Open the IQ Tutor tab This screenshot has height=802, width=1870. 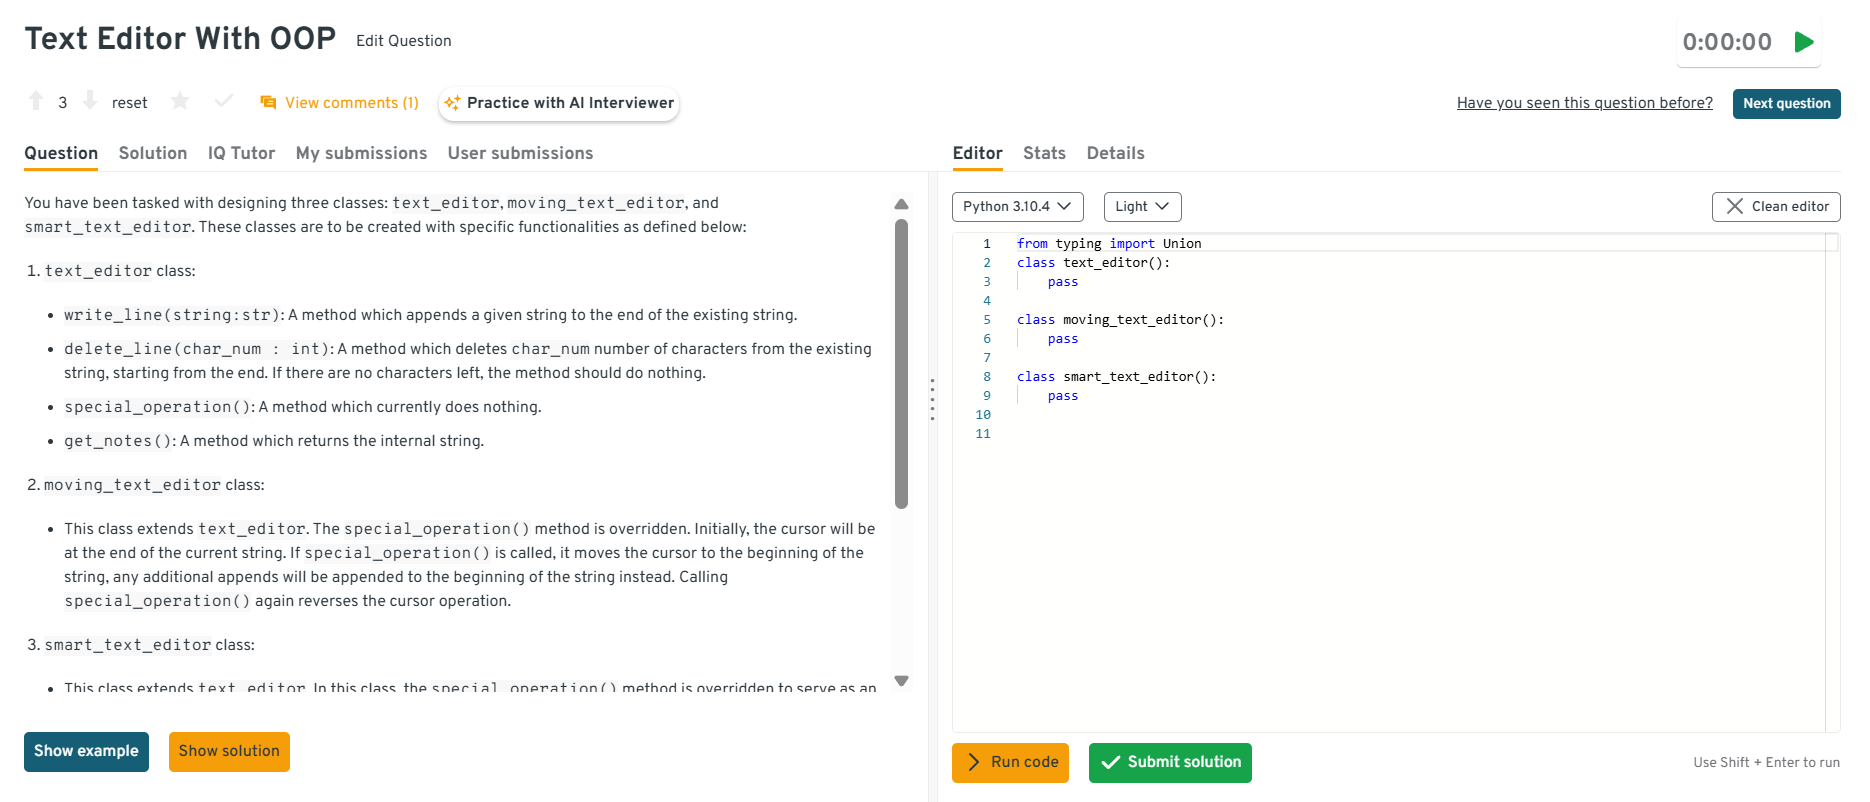241,153
